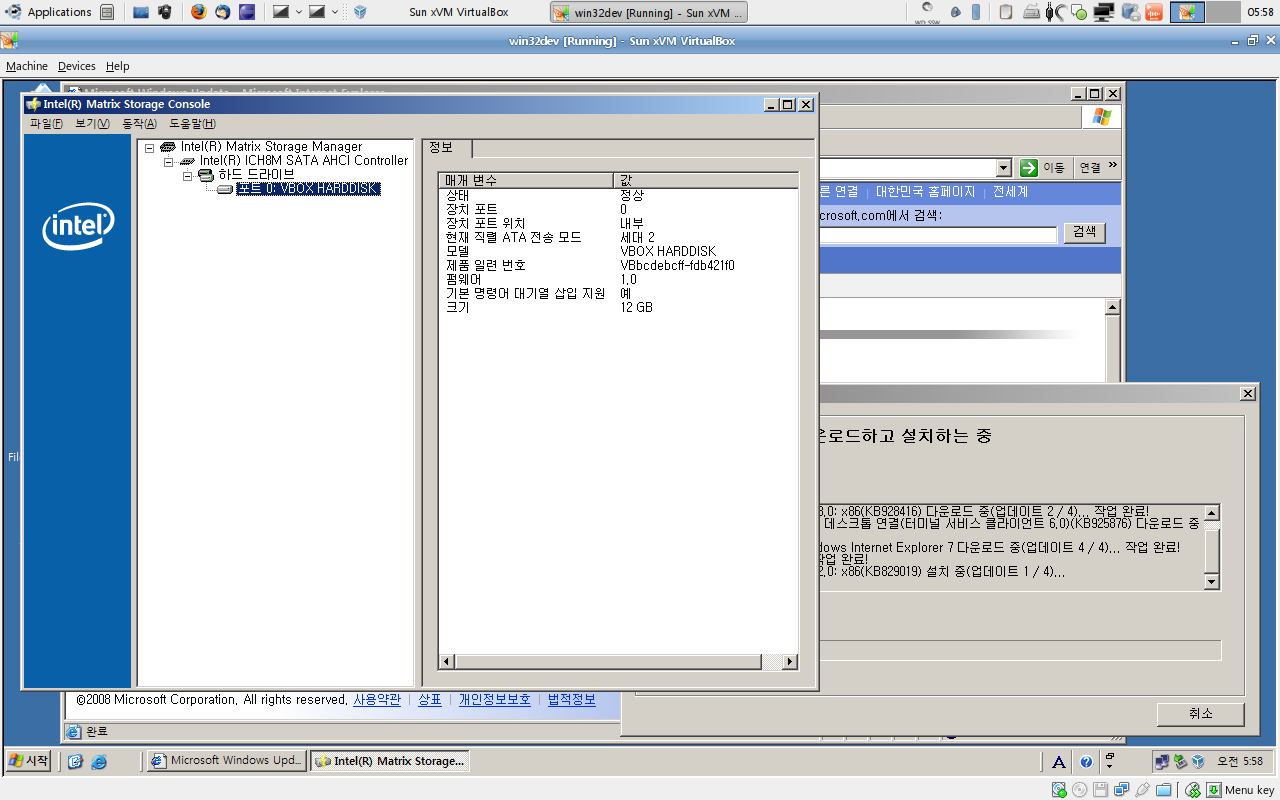The height and width of the screenshot is (800, 1280).
Task: Click the VirtualBox optical disk status icon
Action: tap(1080, 790)
